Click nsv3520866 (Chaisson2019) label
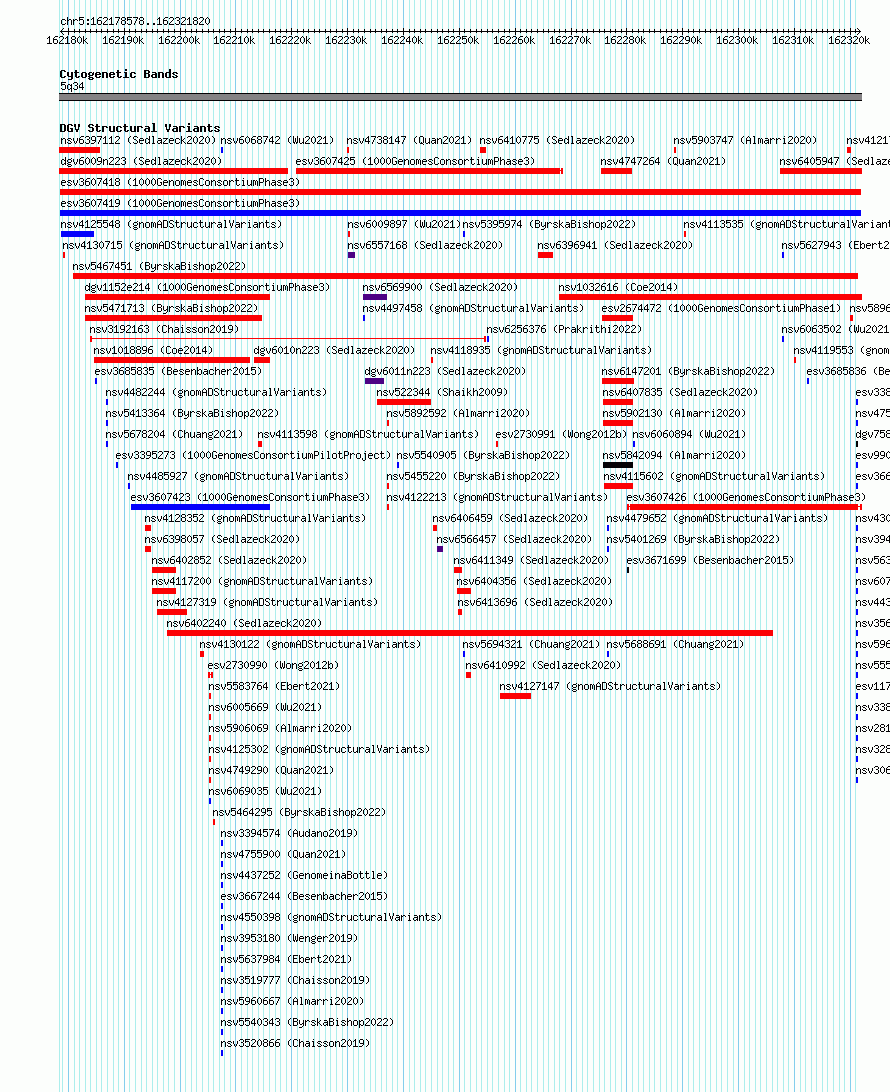 (x=295, y=1043)
